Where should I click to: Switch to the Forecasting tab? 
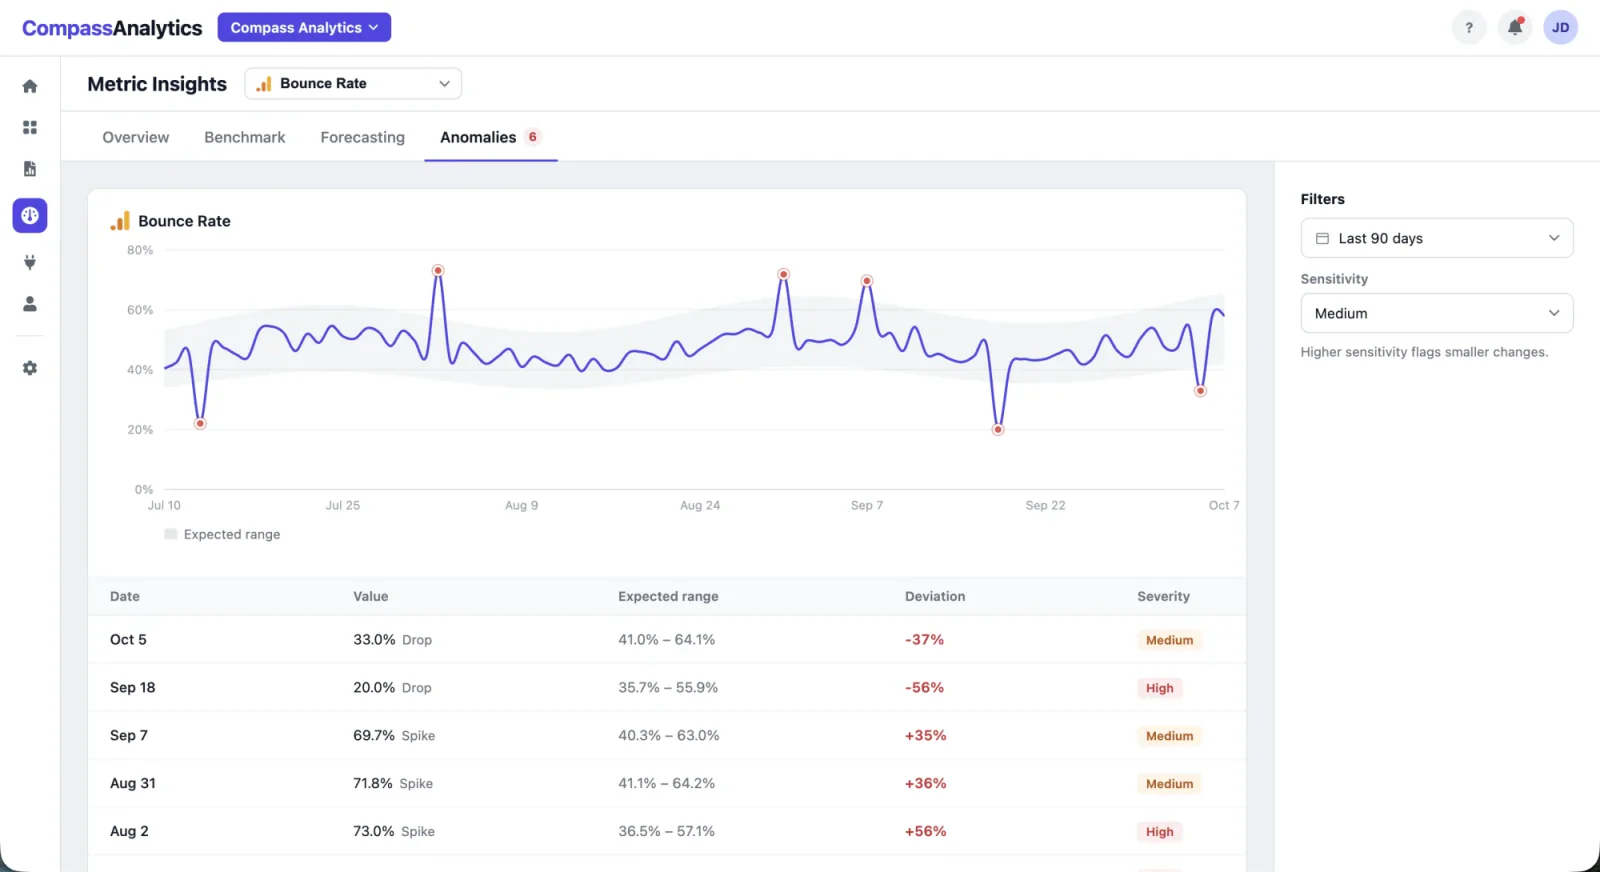[363, 137]
